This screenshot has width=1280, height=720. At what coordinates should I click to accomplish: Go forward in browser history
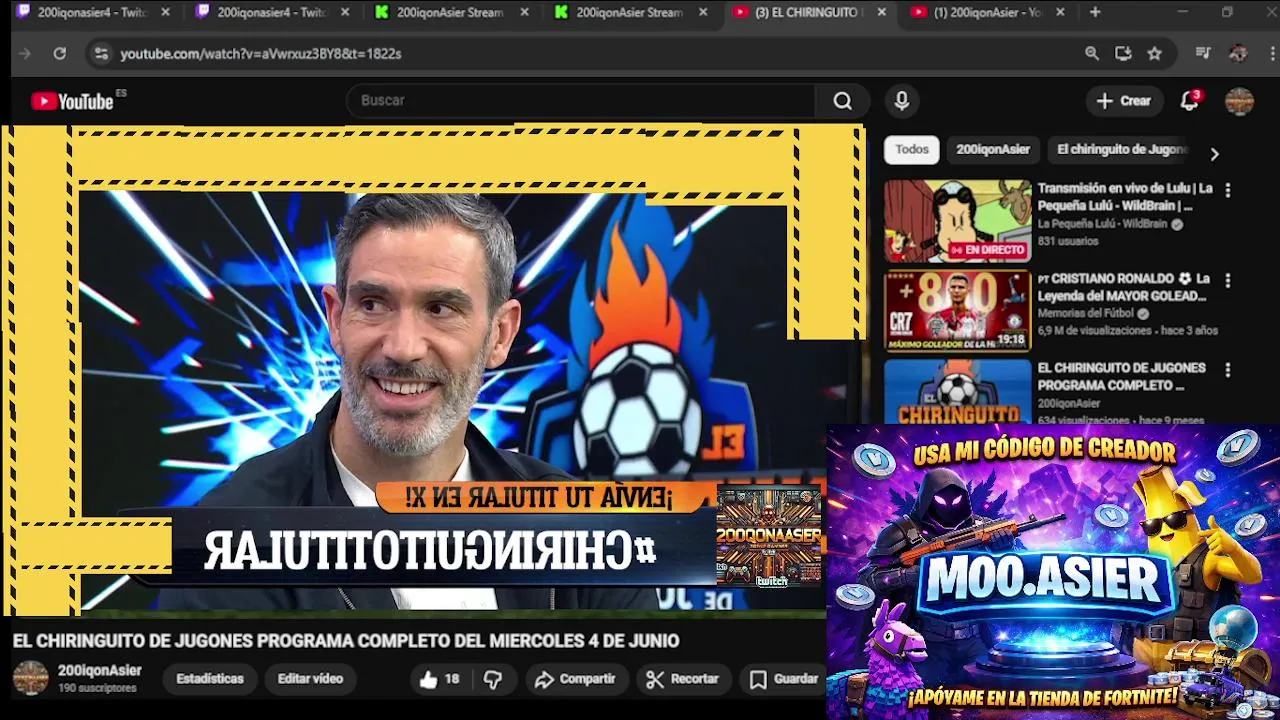(x=25, y=53)
